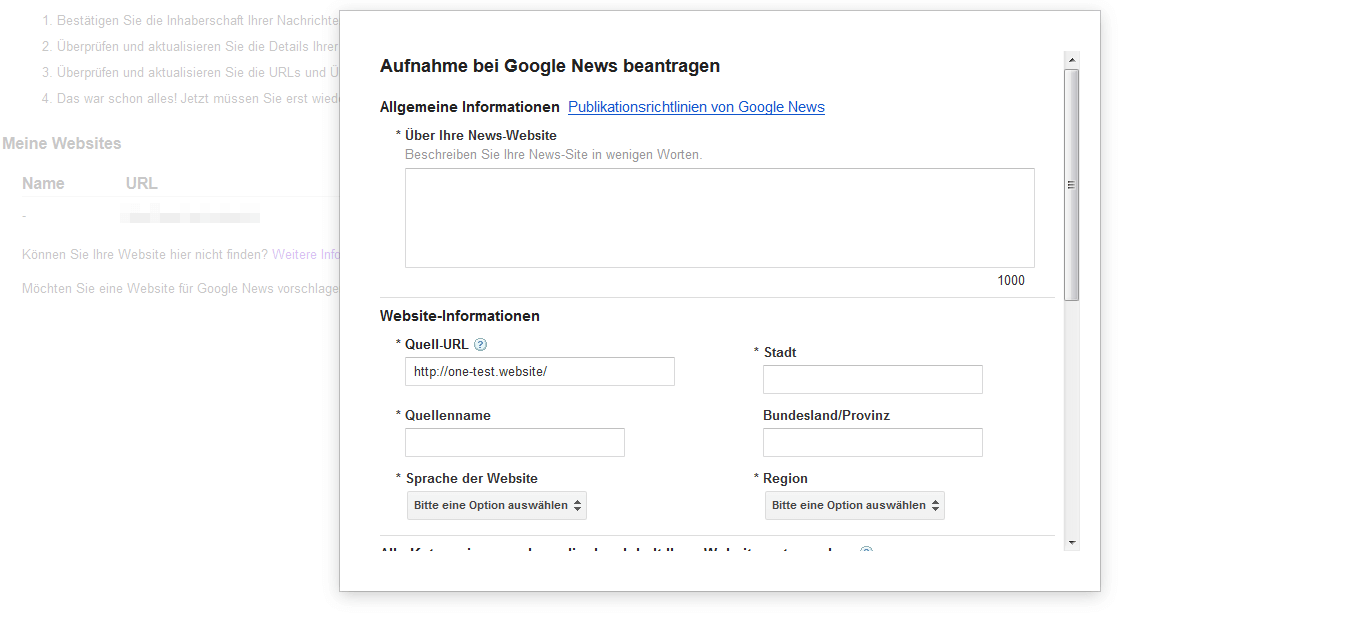The height and width of the screenshot is (621, 1347).
Task: Click the Region field label
Action: coord(786,478)
